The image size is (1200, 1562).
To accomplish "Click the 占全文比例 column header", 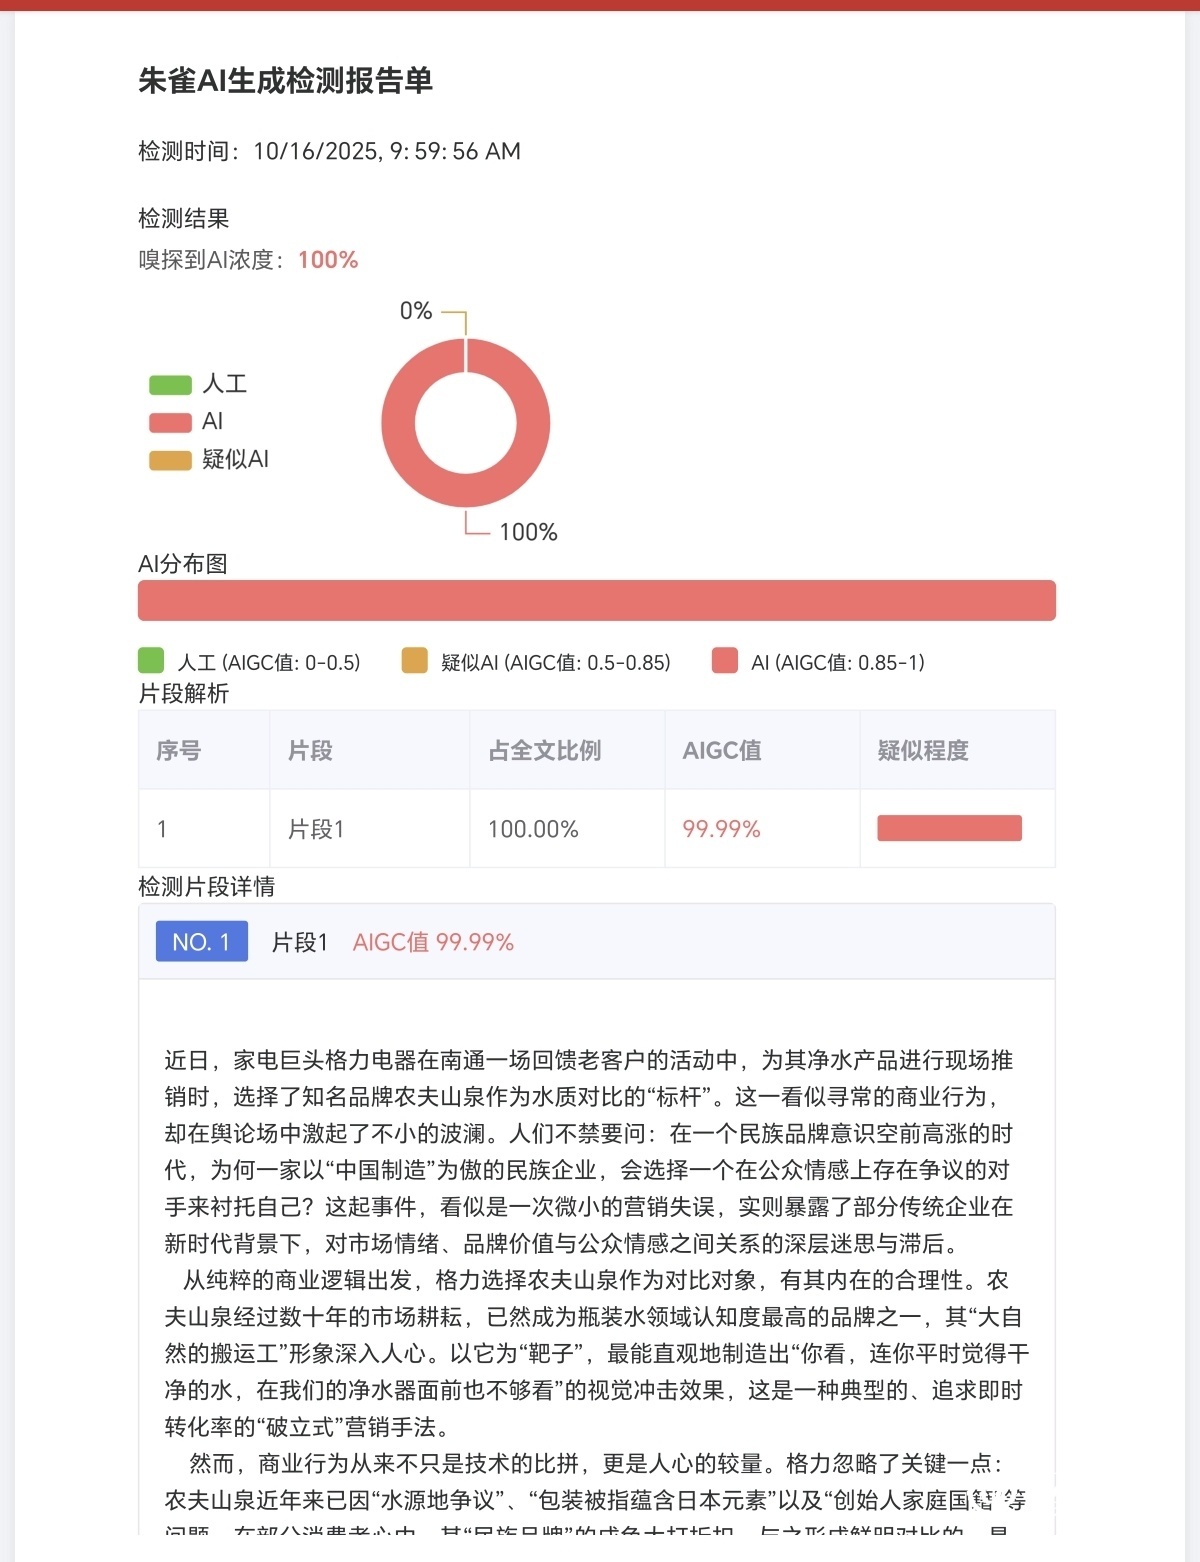I will tap(544, 750).
